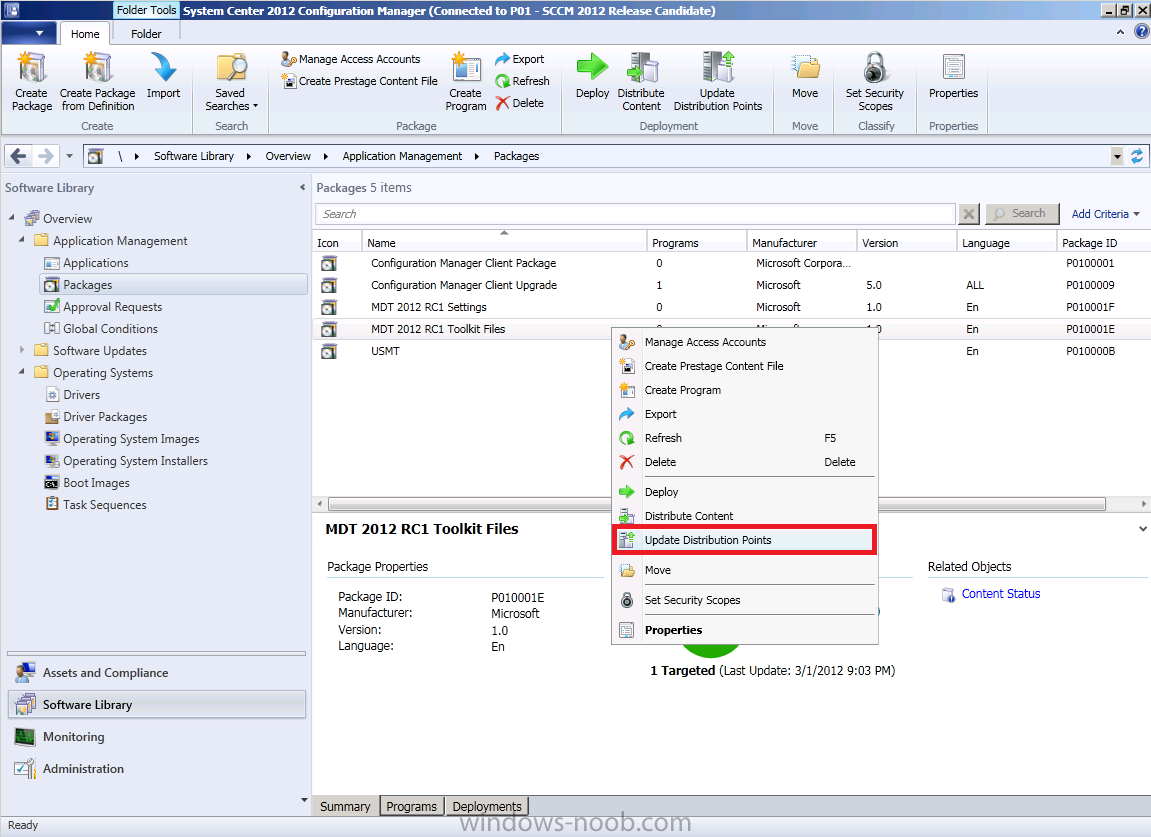Choose Deploy in the context menu
The image size is (1151, 837).
[744, 492]
